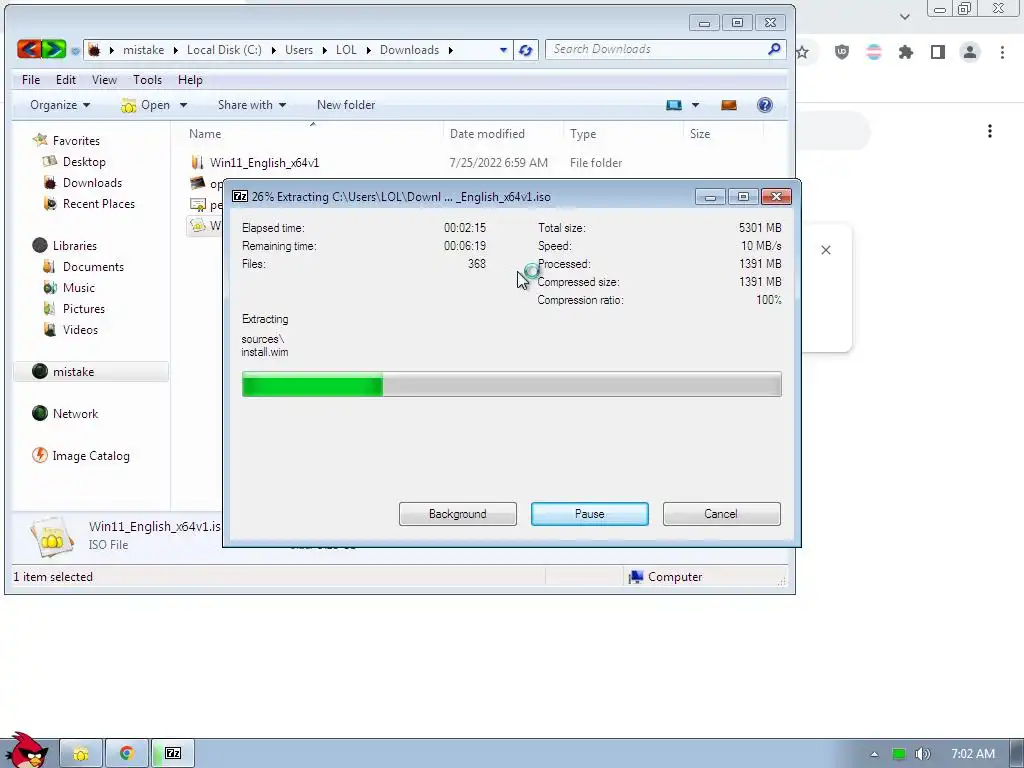This screenshot has height=768, width=1024.
Task: Open Recent Places in sidebar
Action: [99, 204]
